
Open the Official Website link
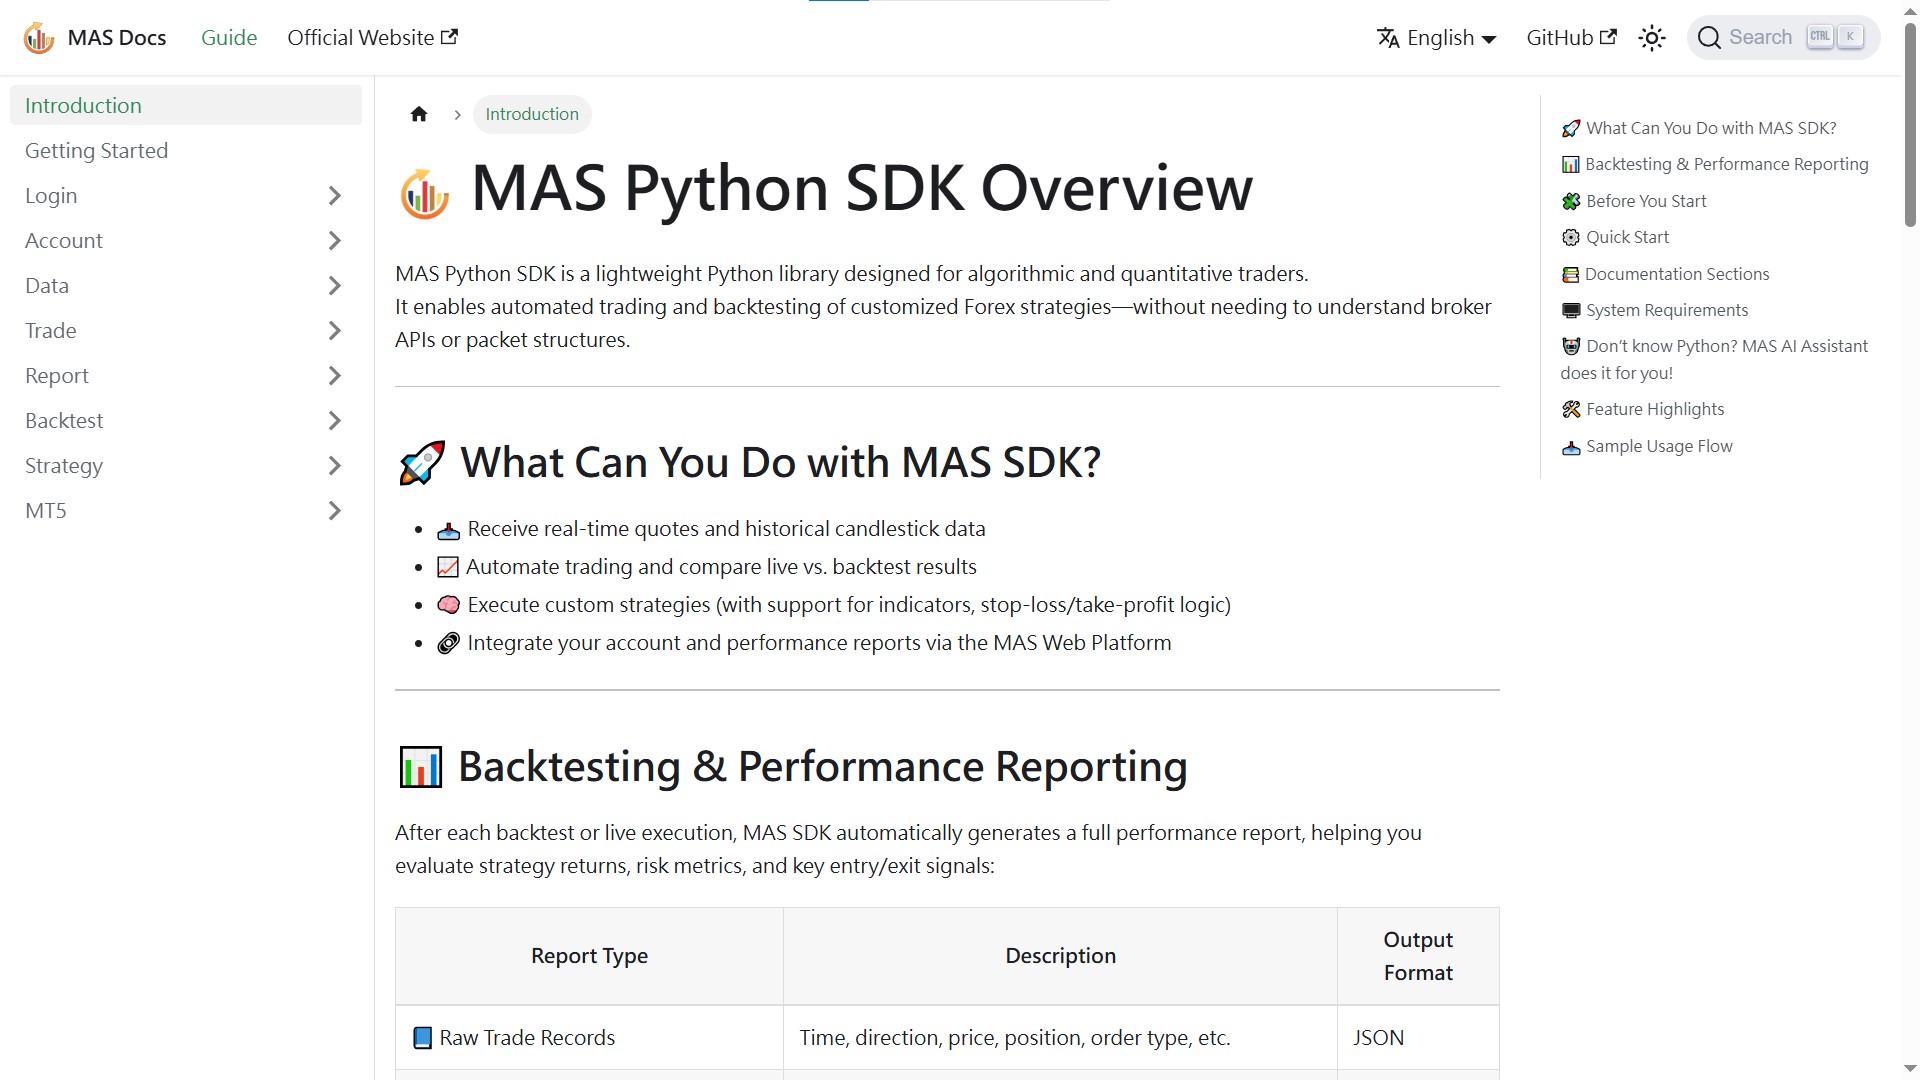pos(371,37)
